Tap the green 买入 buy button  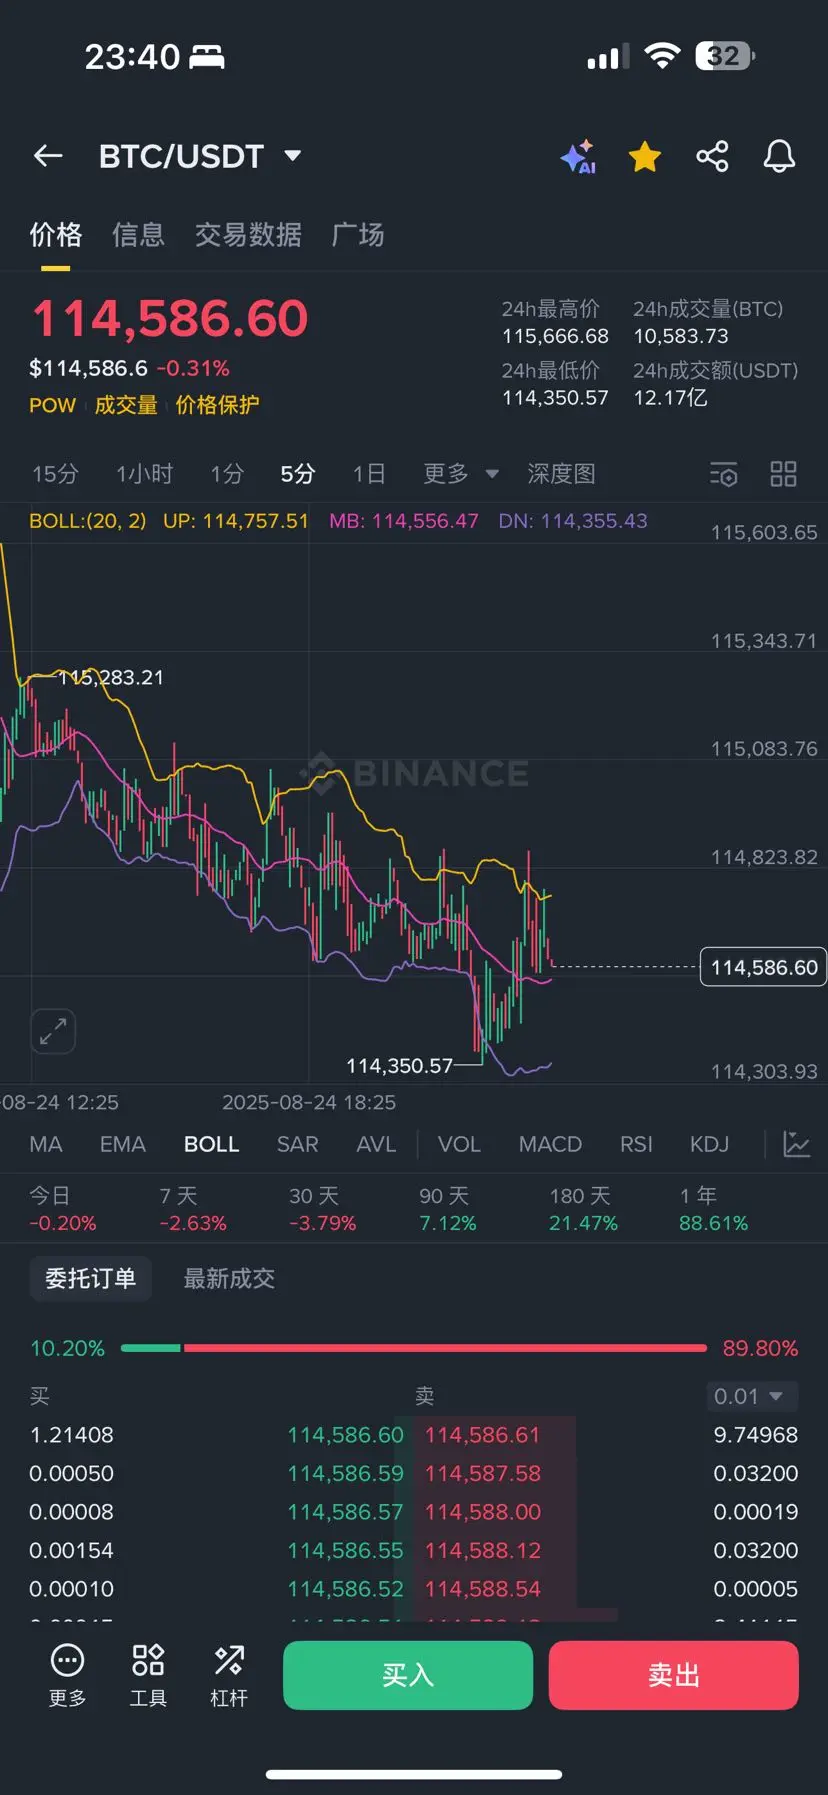tap(408, 1675)
